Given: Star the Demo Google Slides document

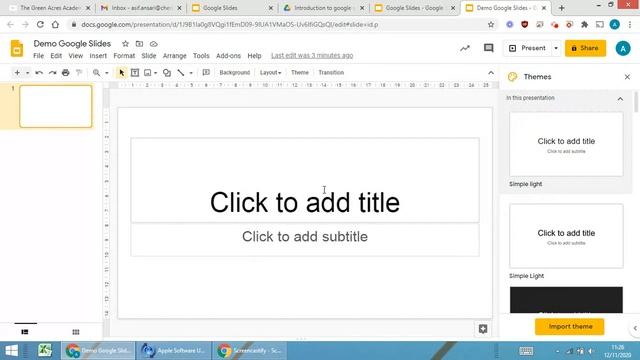Looking at the screenshot, I should (x=125, y=44).
